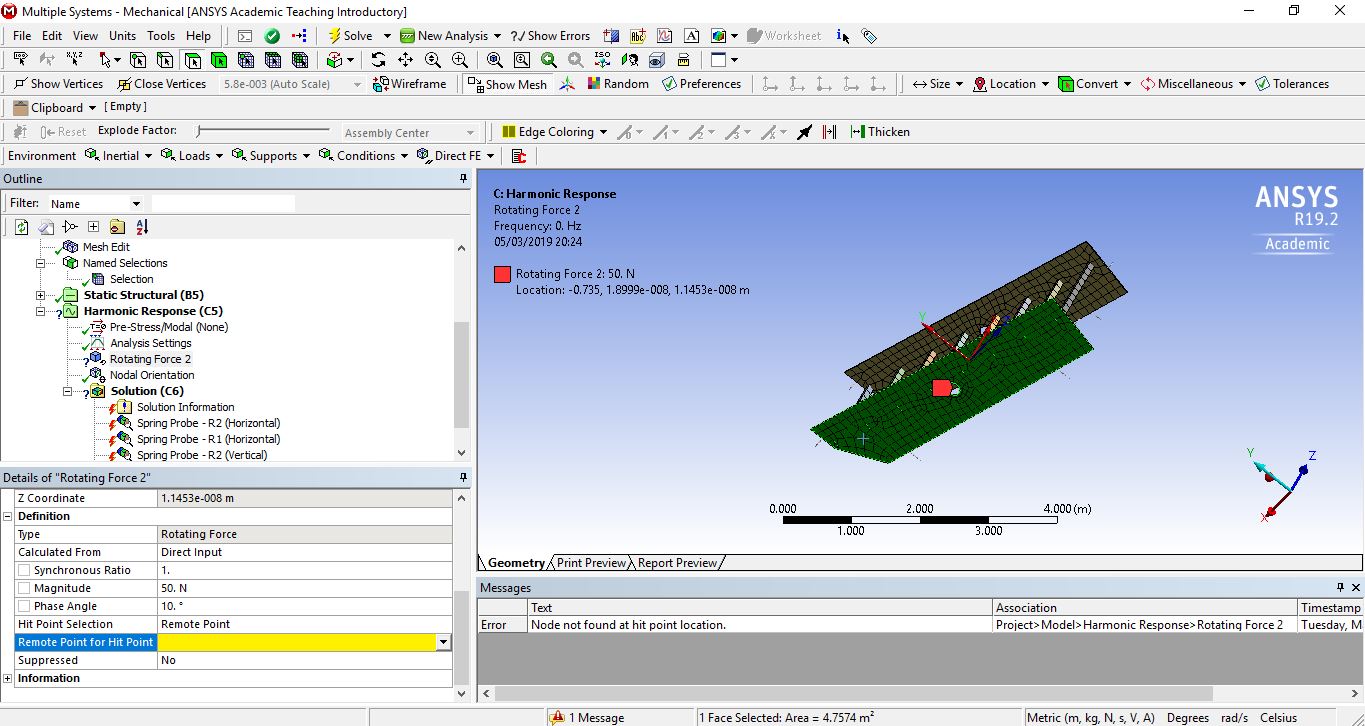Click the Random colors button
This screenshot has width=1365, height=726.
[x=618, y=84]
